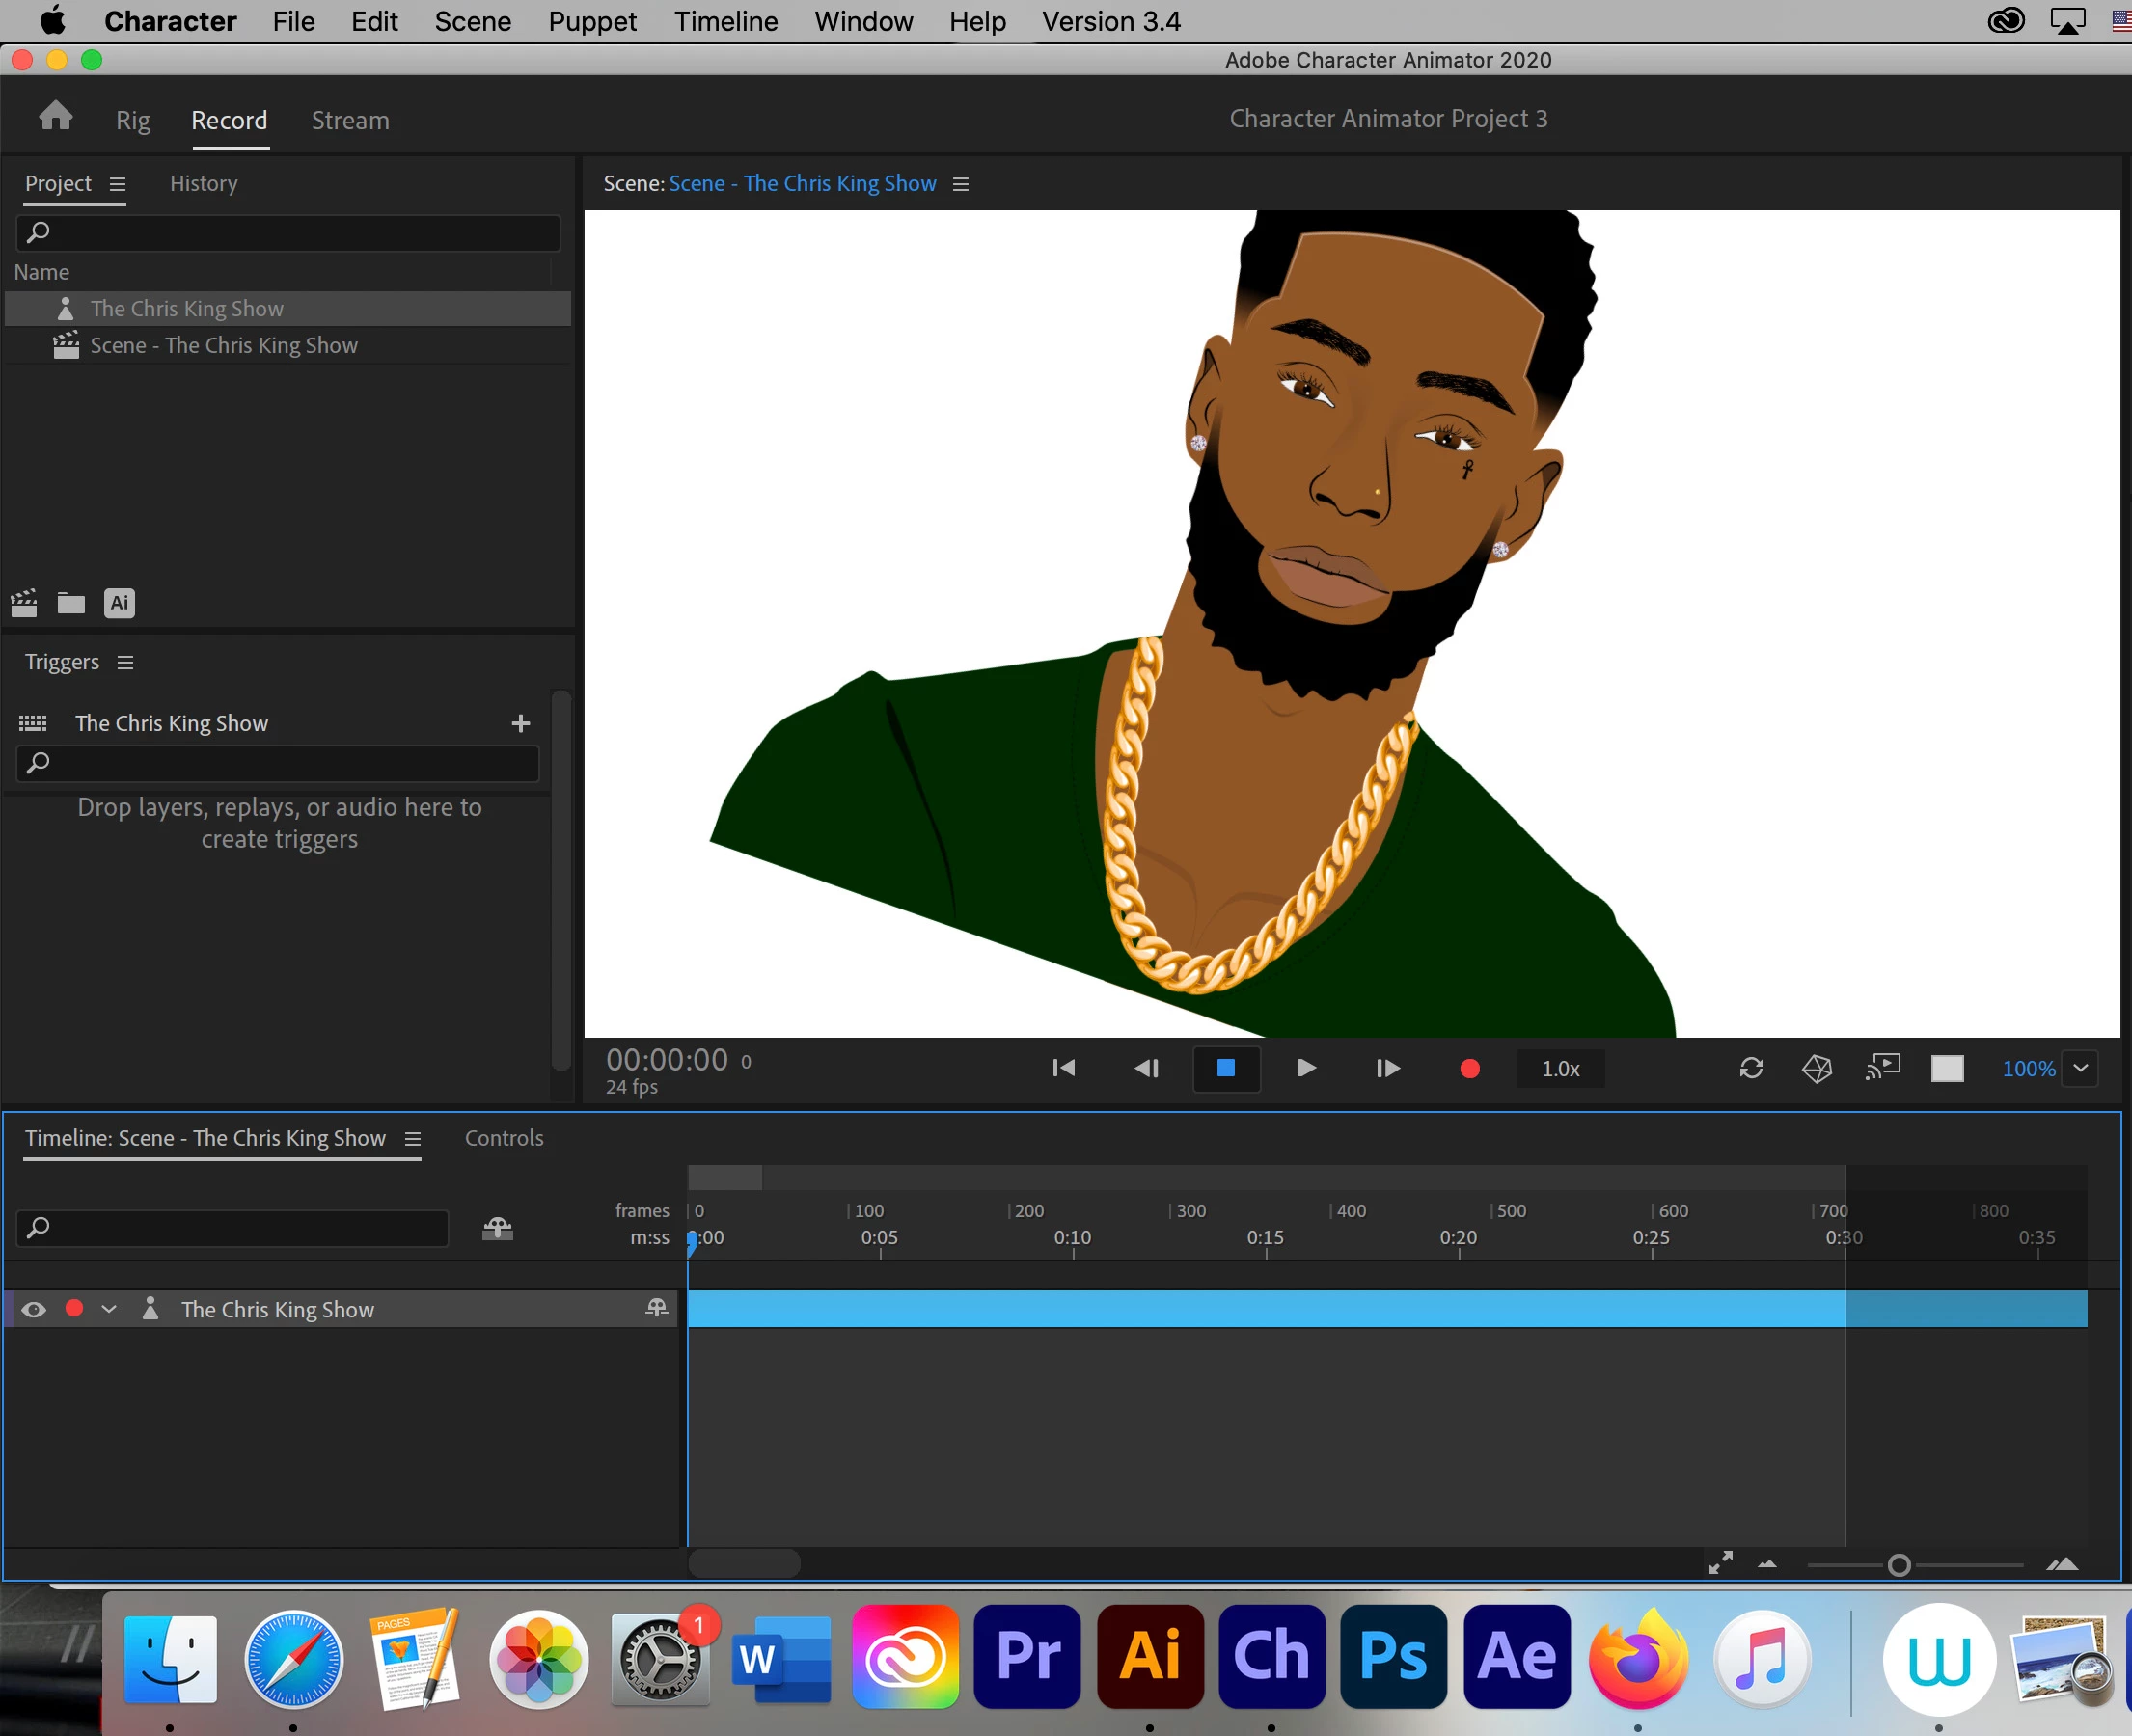Switch to the Controls tab
2132x1736 pixels.
504,1138
